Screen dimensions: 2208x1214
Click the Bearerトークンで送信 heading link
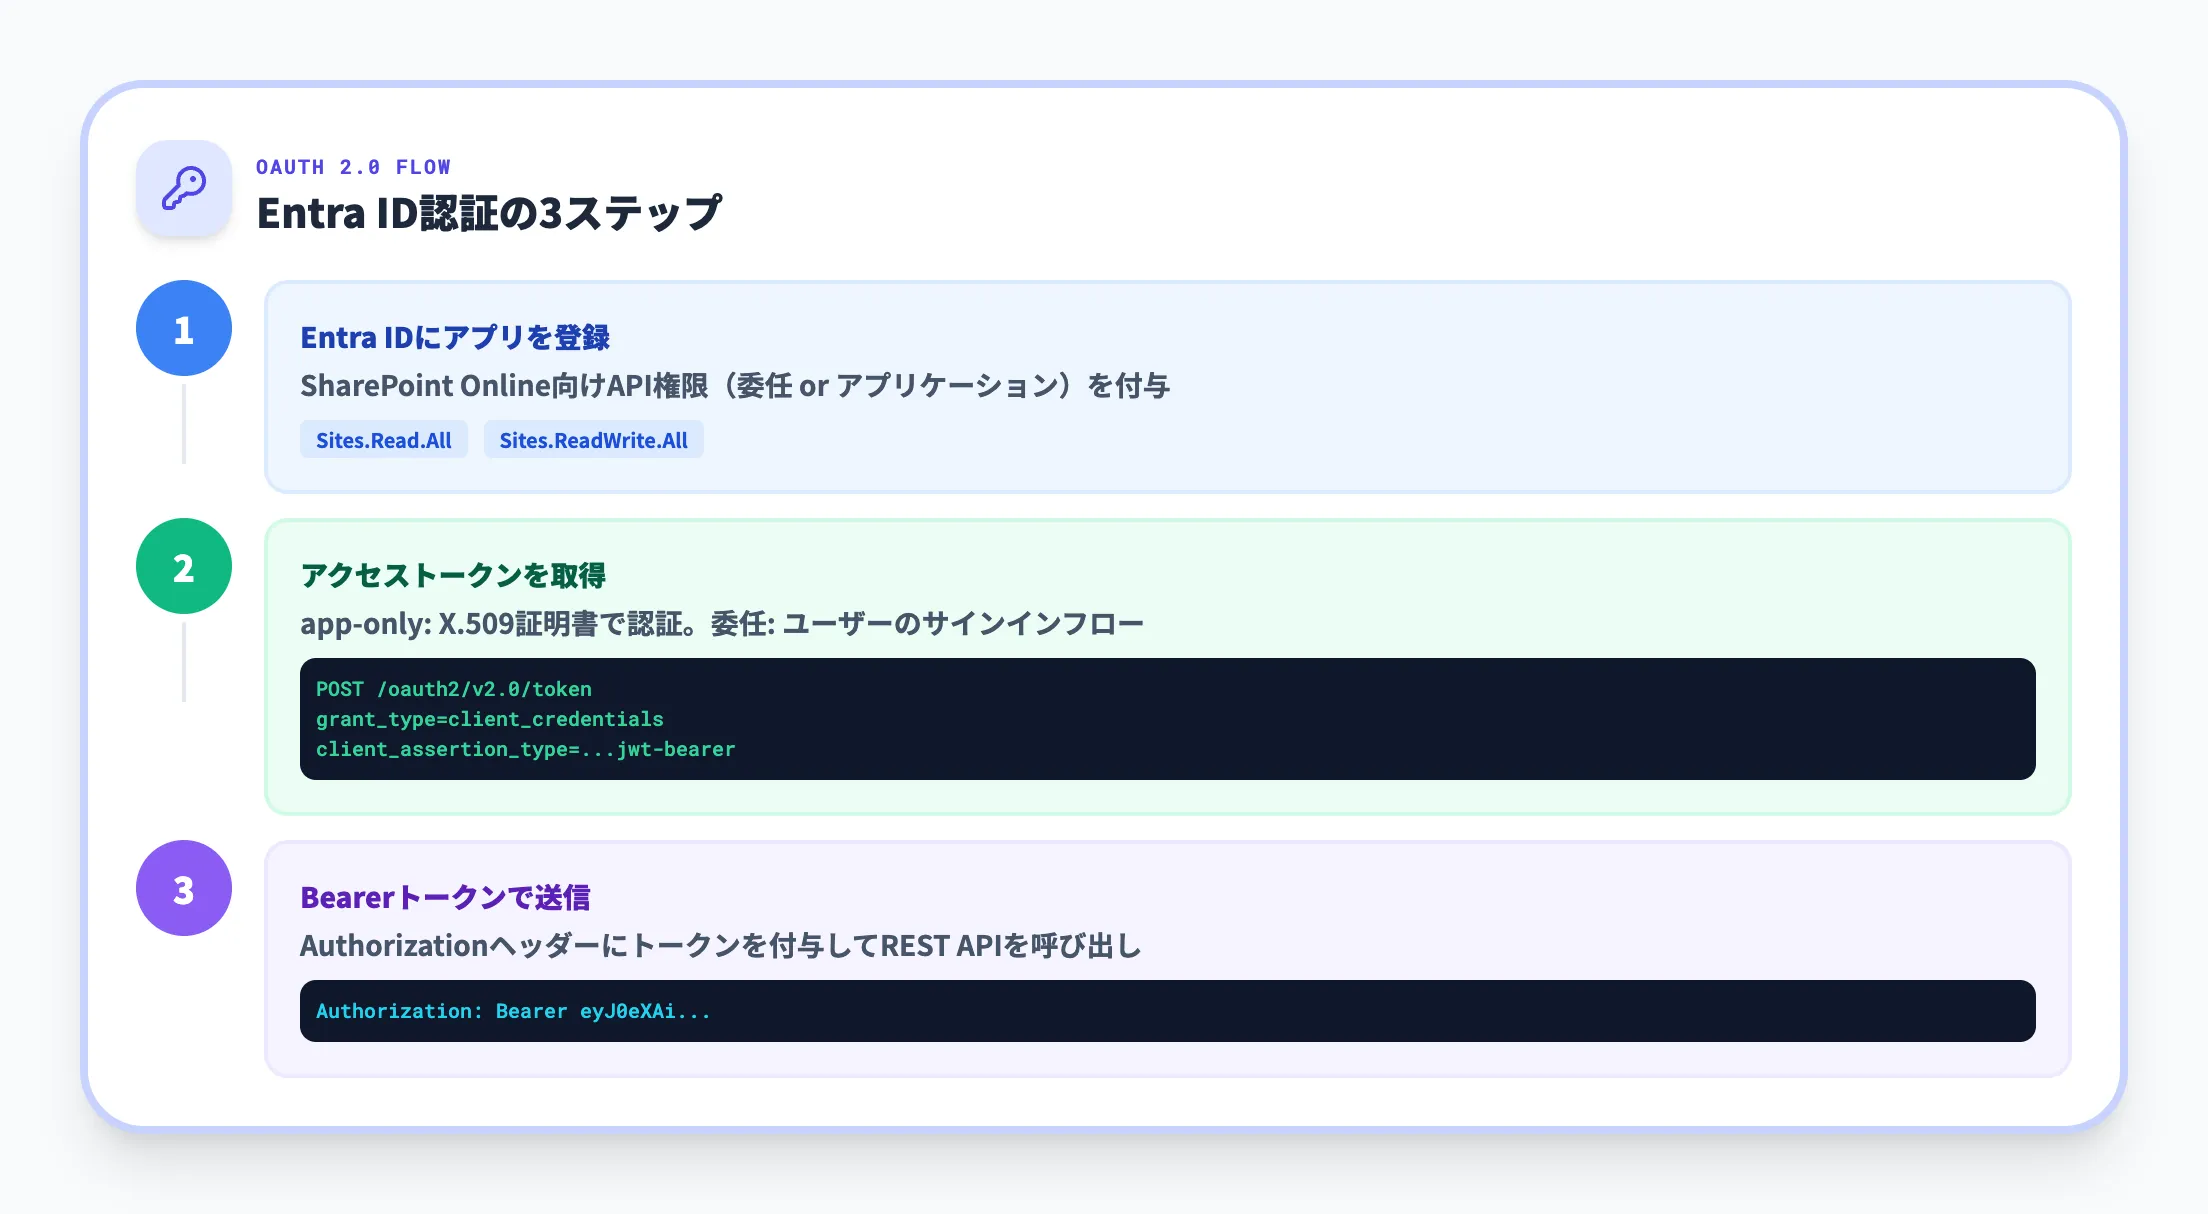pos(445,897)
